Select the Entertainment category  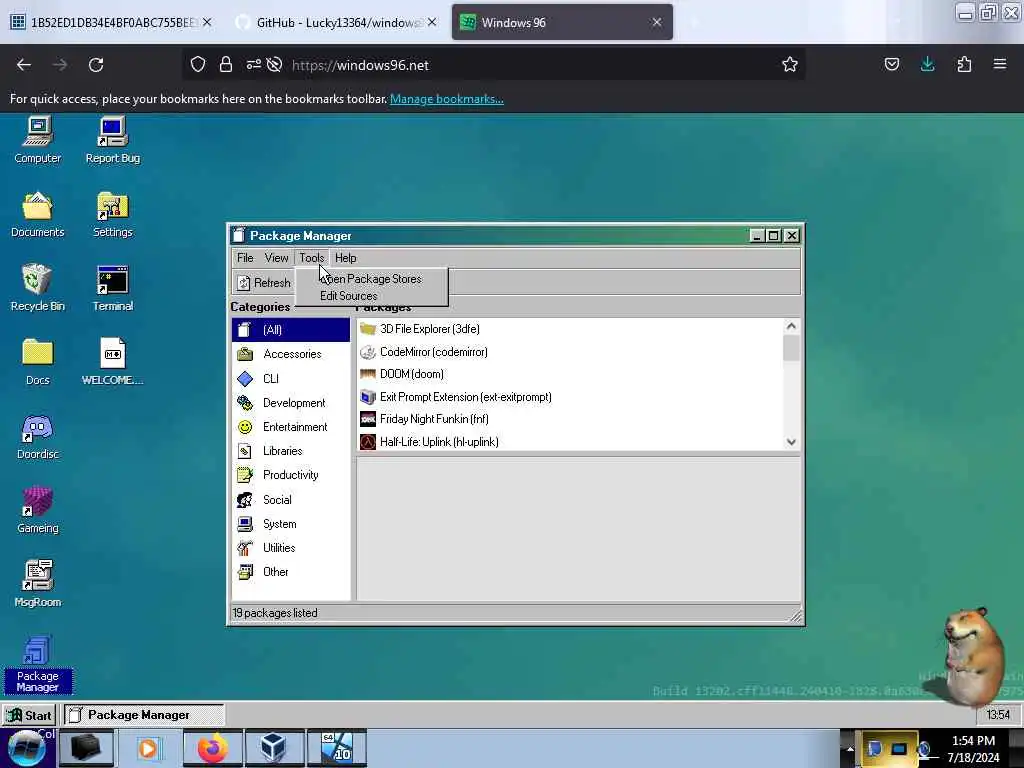291,427
